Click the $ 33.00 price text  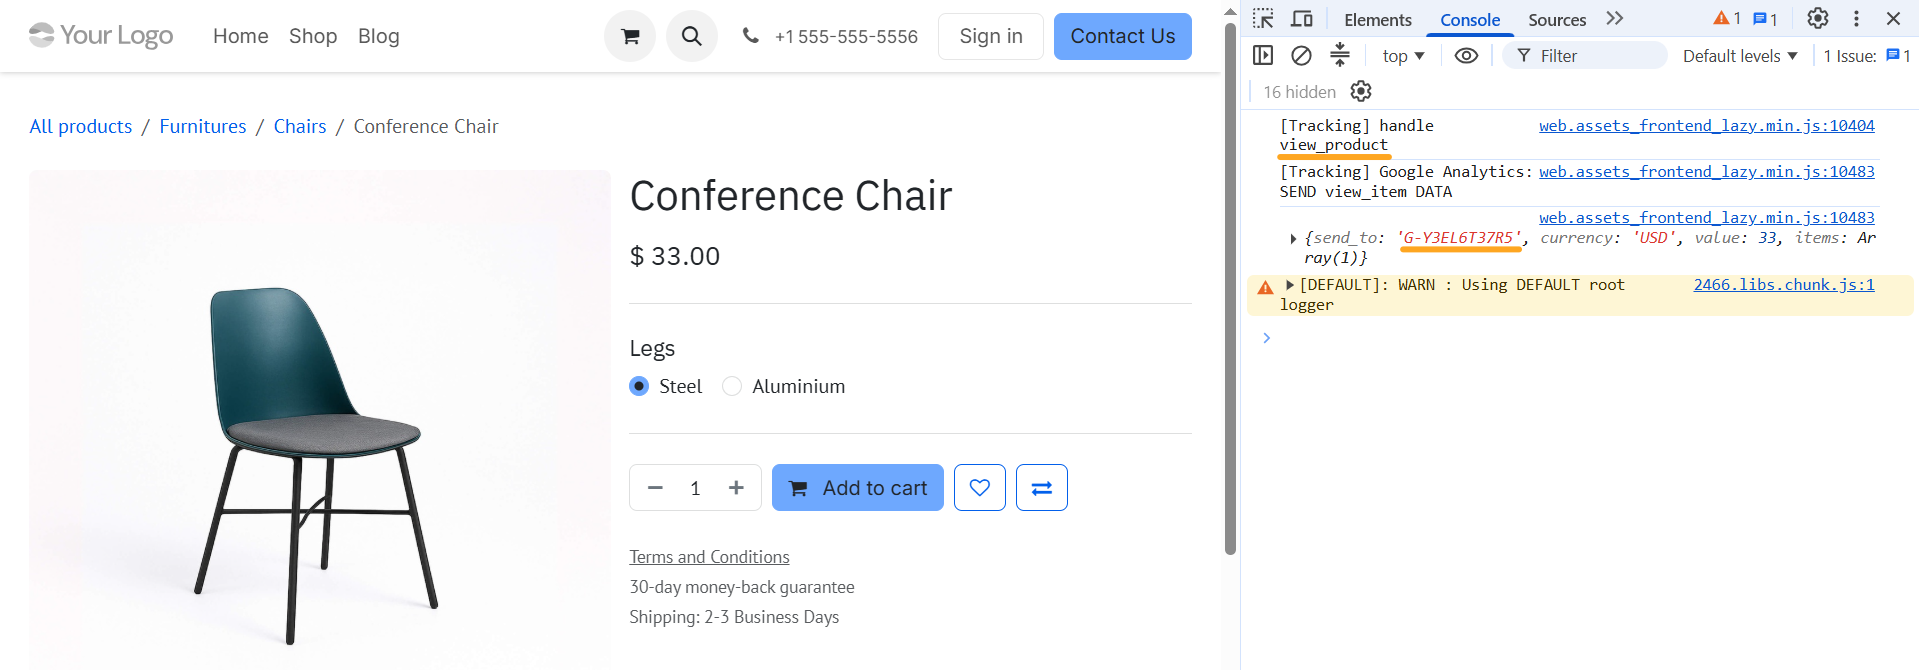tap(675, 257)
